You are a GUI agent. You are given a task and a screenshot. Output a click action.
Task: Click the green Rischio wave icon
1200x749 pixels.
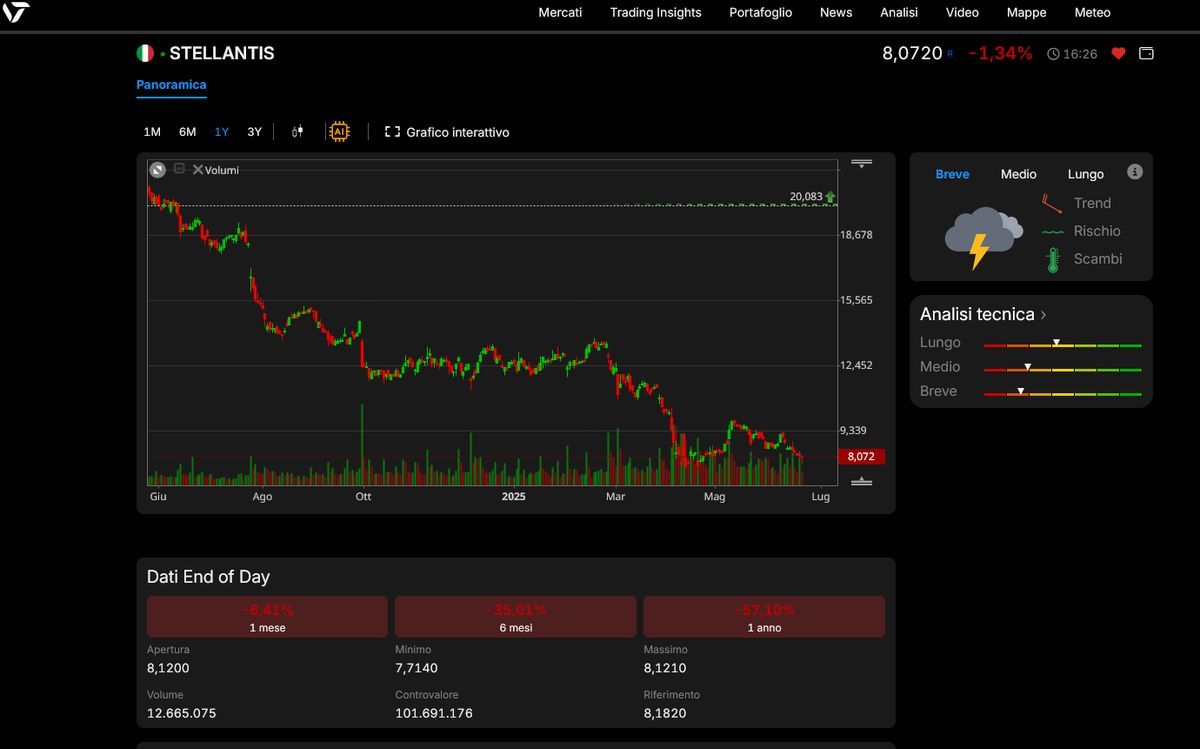tap(1052, 231)
